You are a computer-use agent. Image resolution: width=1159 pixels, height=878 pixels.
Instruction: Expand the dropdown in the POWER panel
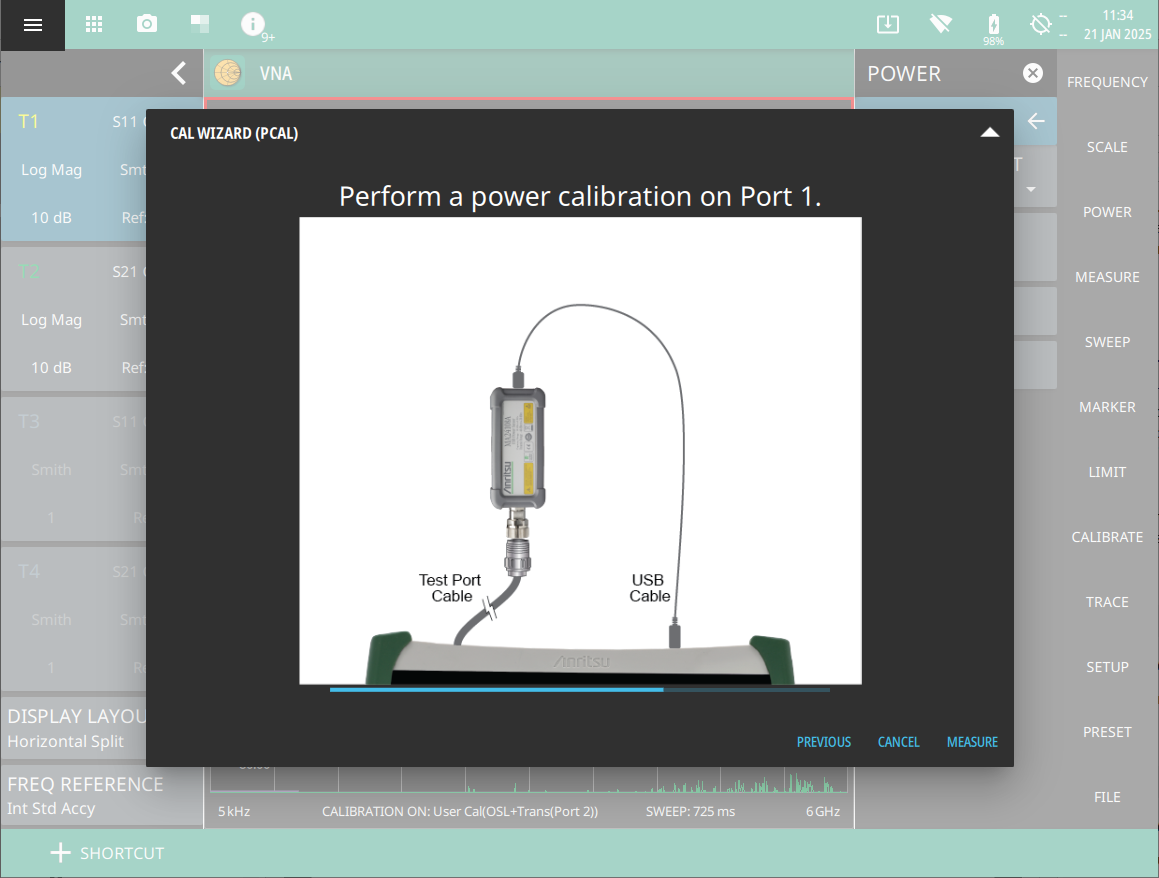pos(1030,189)
